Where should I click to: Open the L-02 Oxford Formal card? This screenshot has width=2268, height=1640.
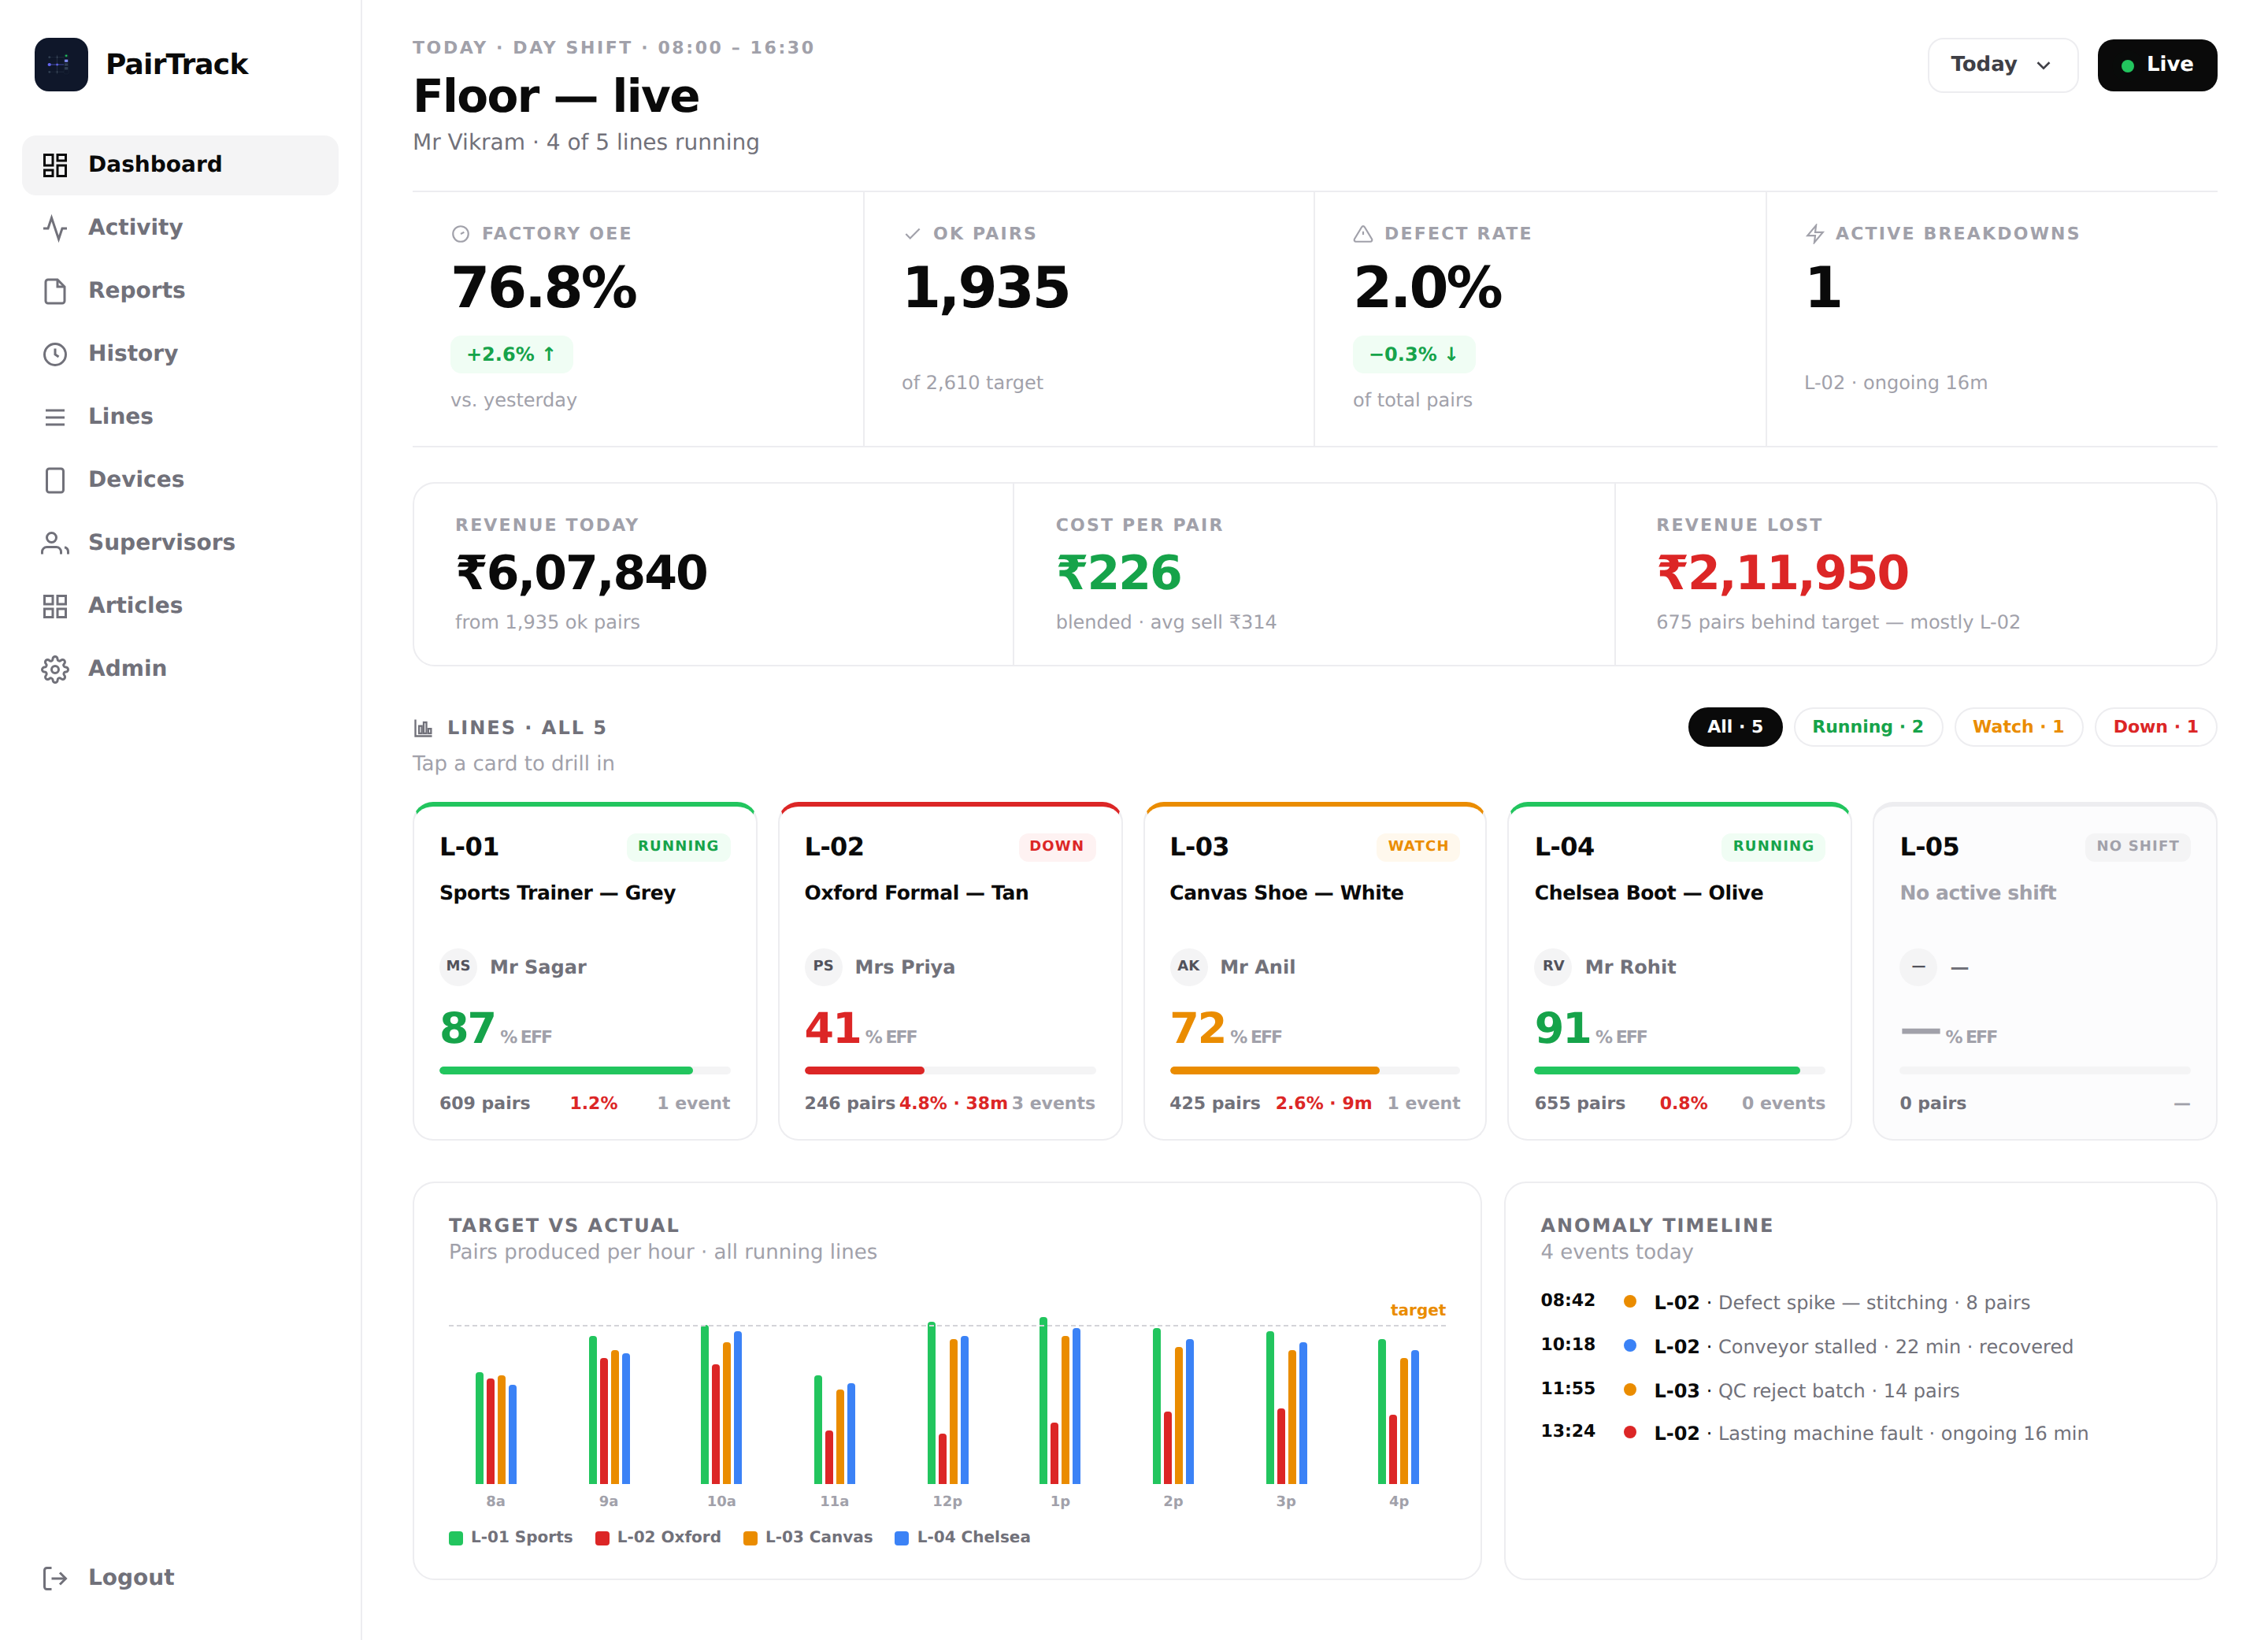tap(950, 971)
